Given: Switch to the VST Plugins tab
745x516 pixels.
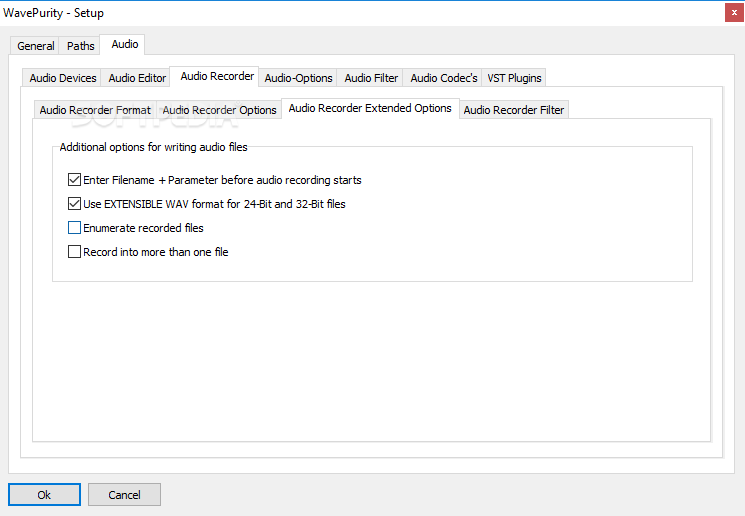Looking at the screenshot, I should click(x=514, y=78).
